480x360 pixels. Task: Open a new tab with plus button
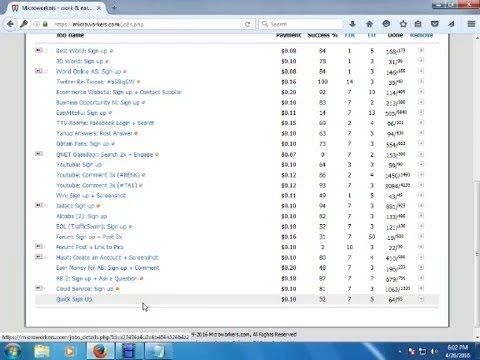(114, 8)
